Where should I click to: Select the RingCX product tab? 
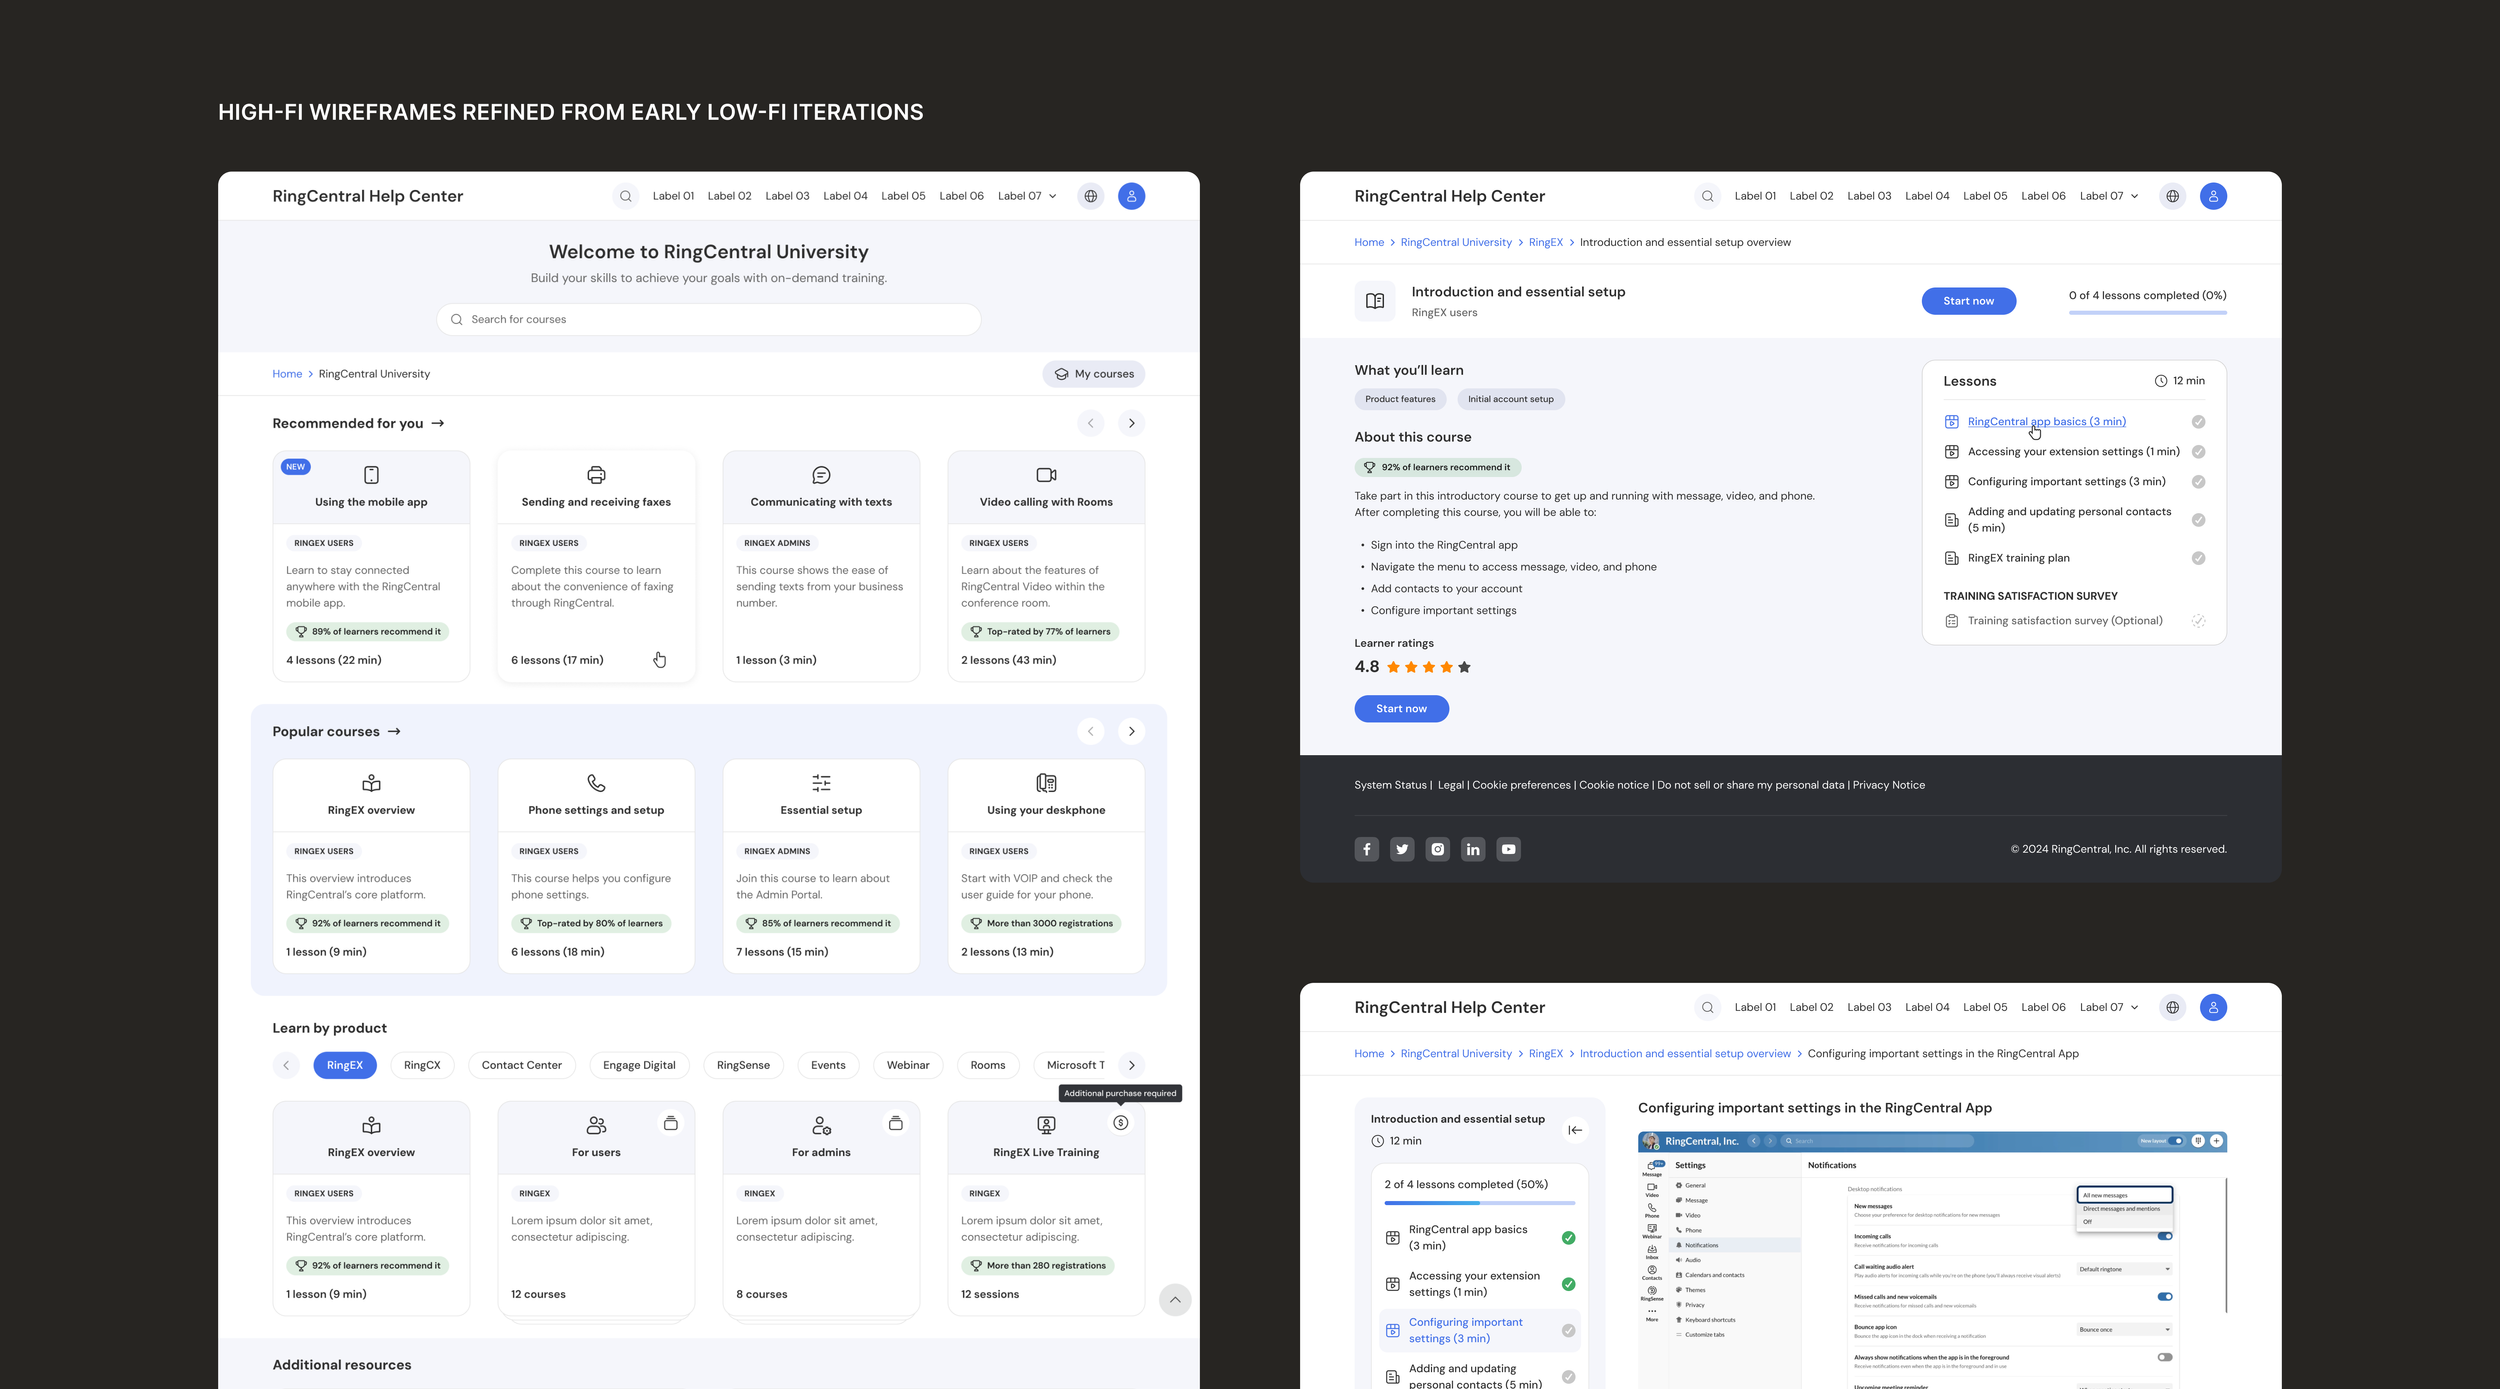coord(422,1065)
